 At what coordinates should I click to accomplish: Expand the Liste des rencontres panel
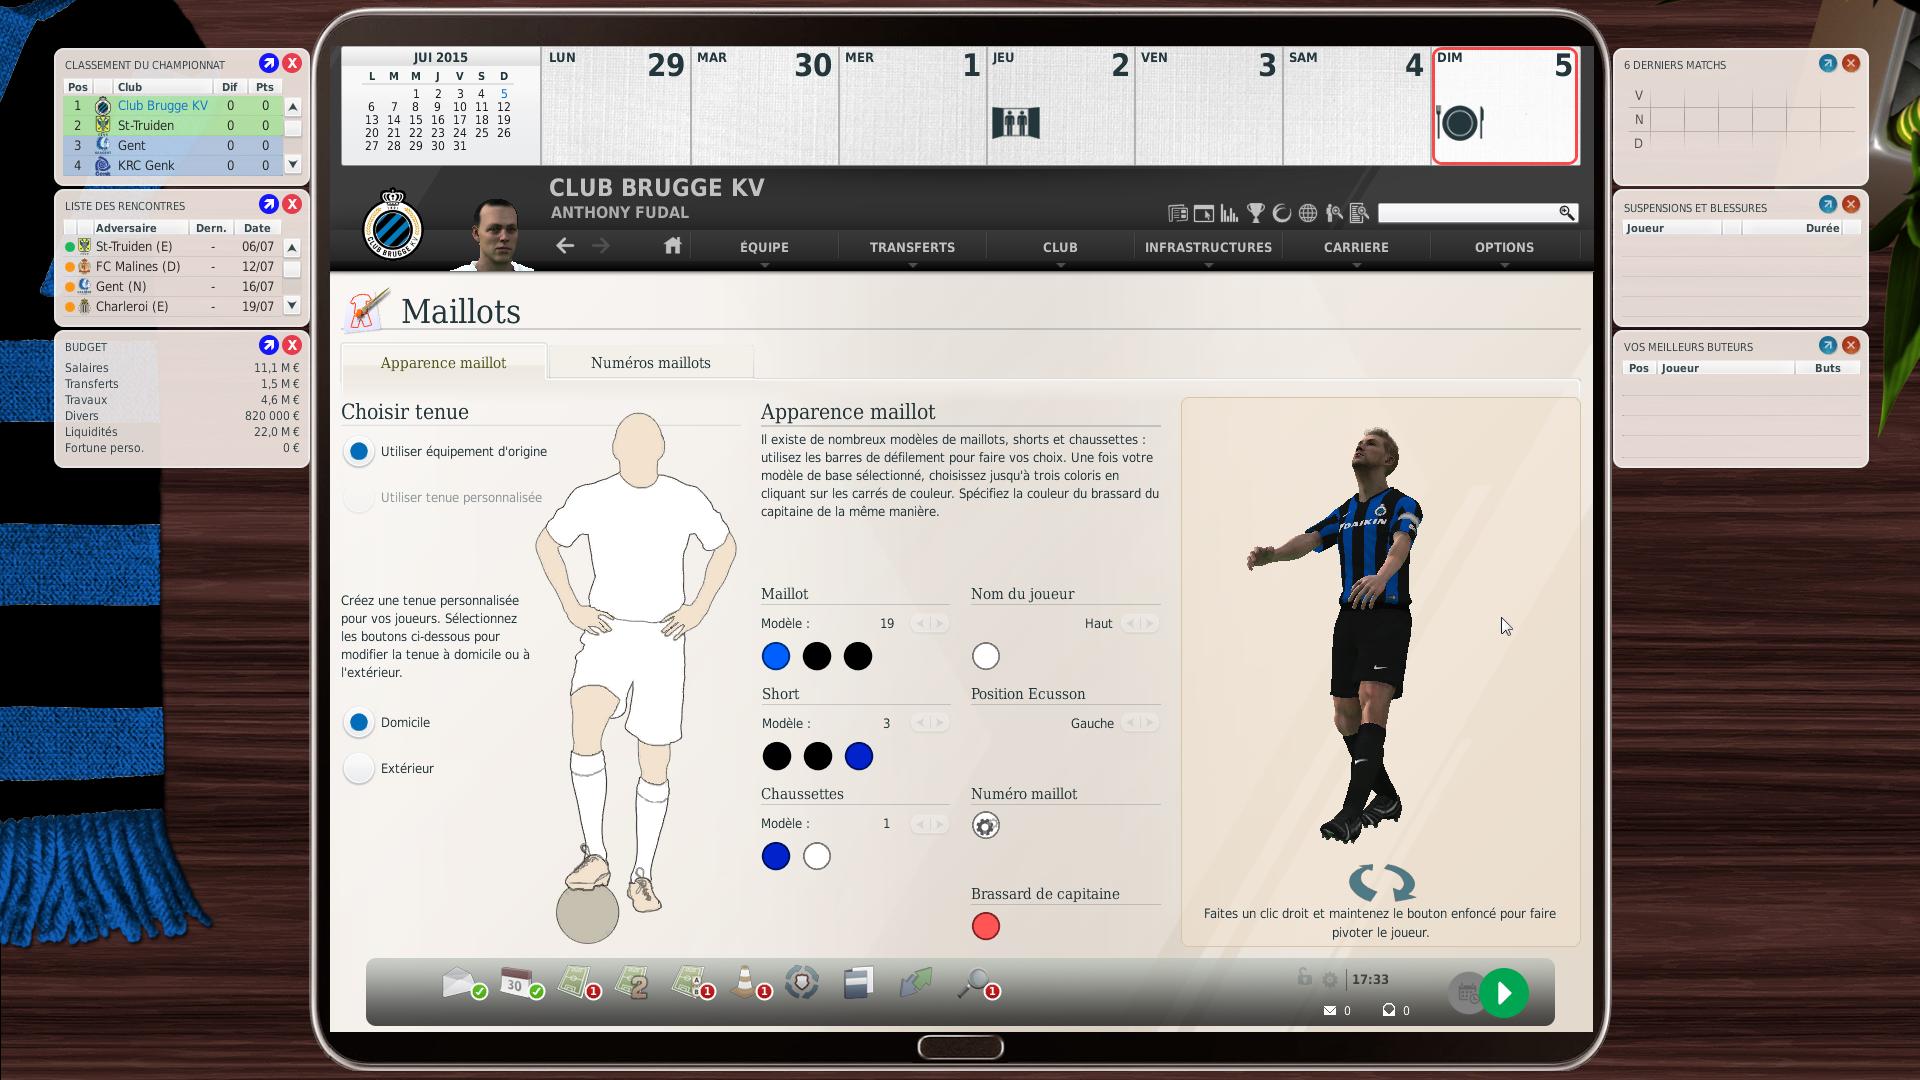click(268, 204)
